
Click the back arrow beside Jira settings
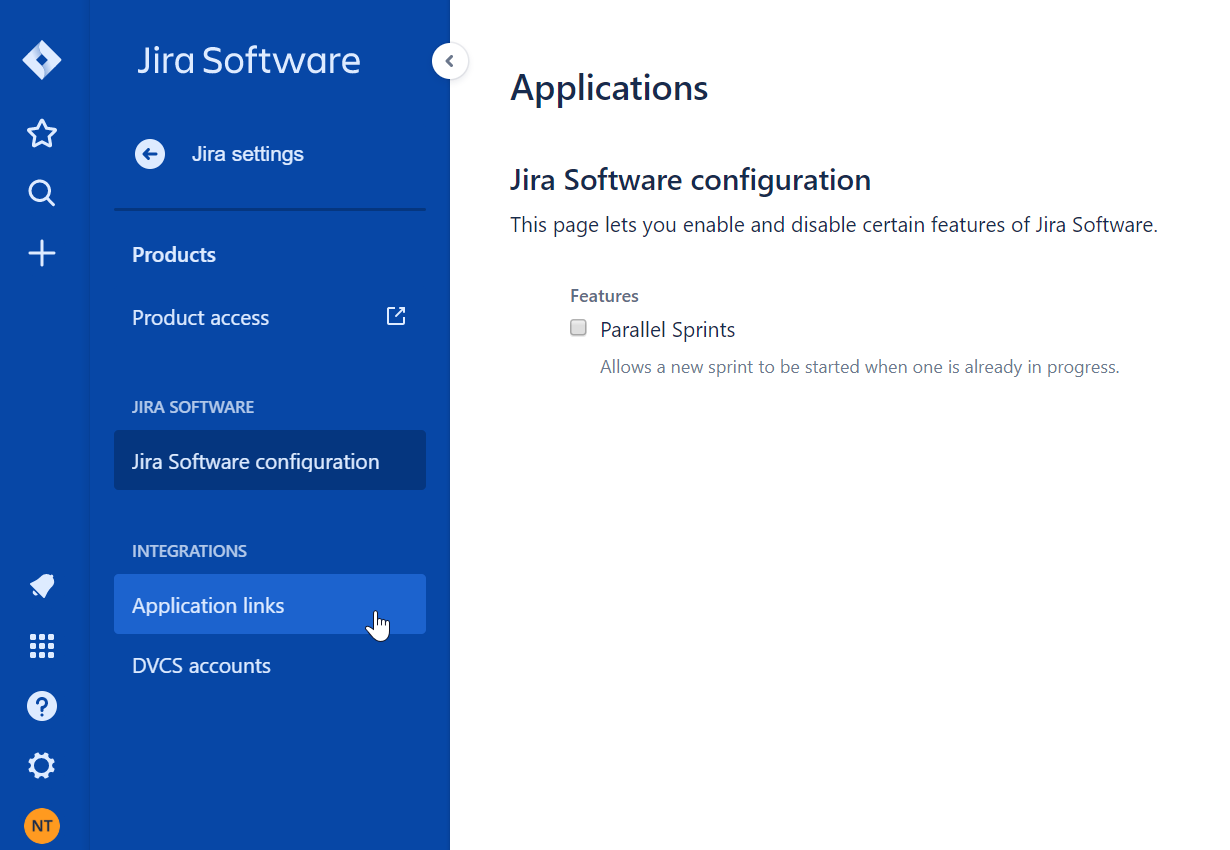tap(150, 154)
